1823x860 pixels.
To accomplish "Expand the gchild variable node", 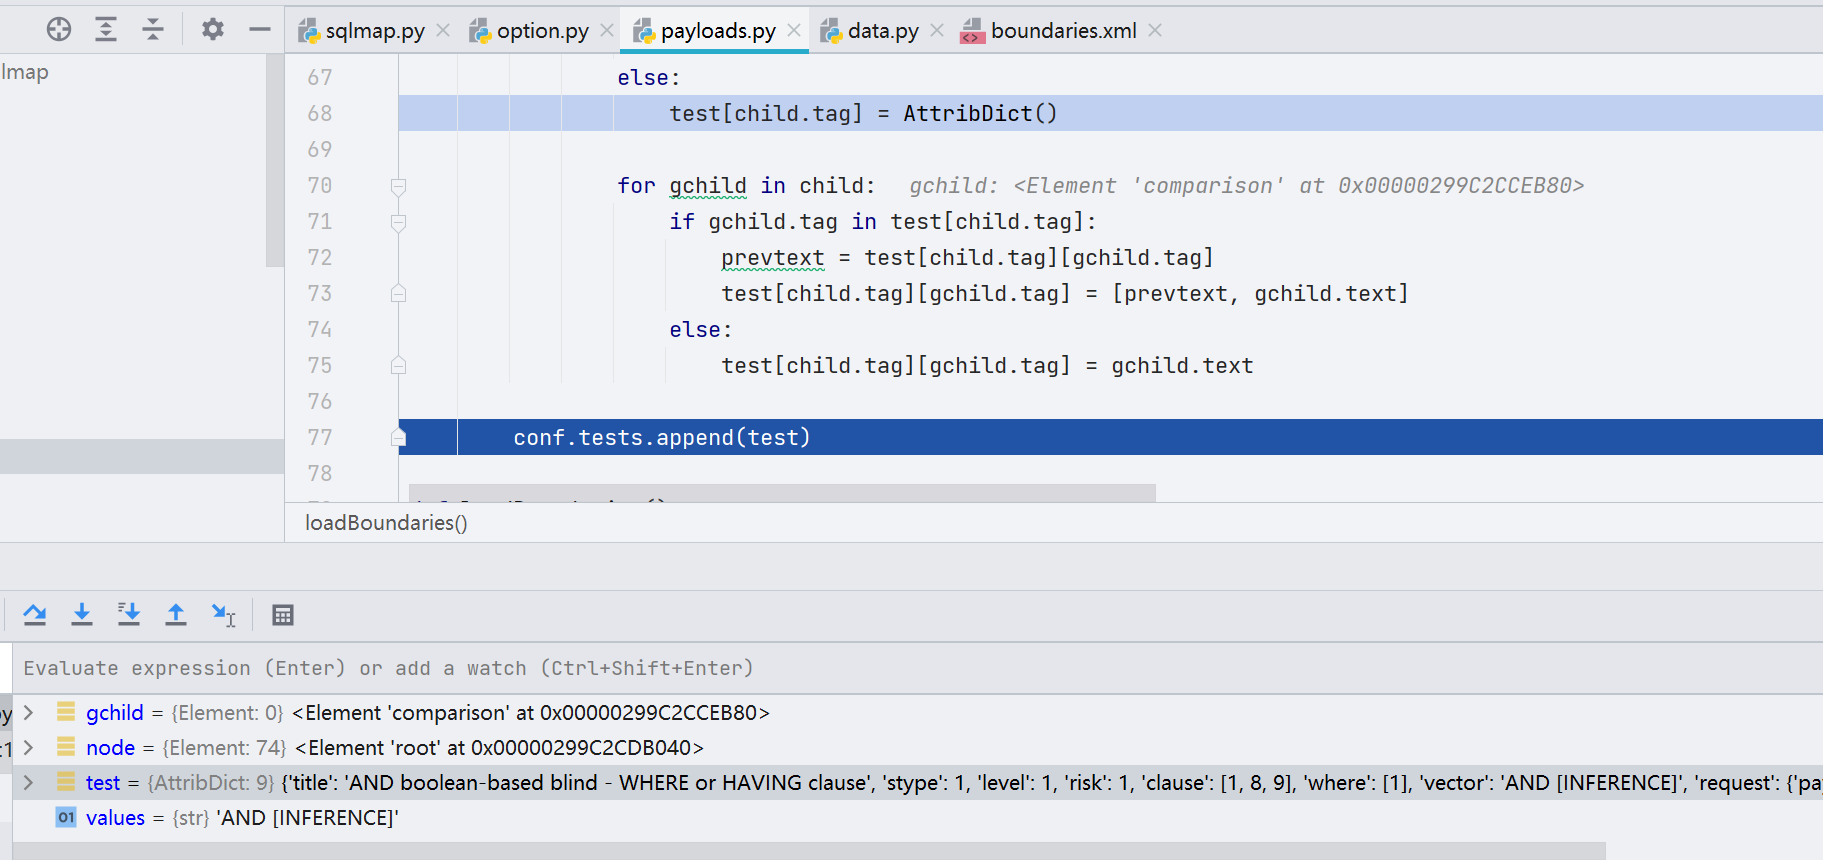I will click(29, 712).
